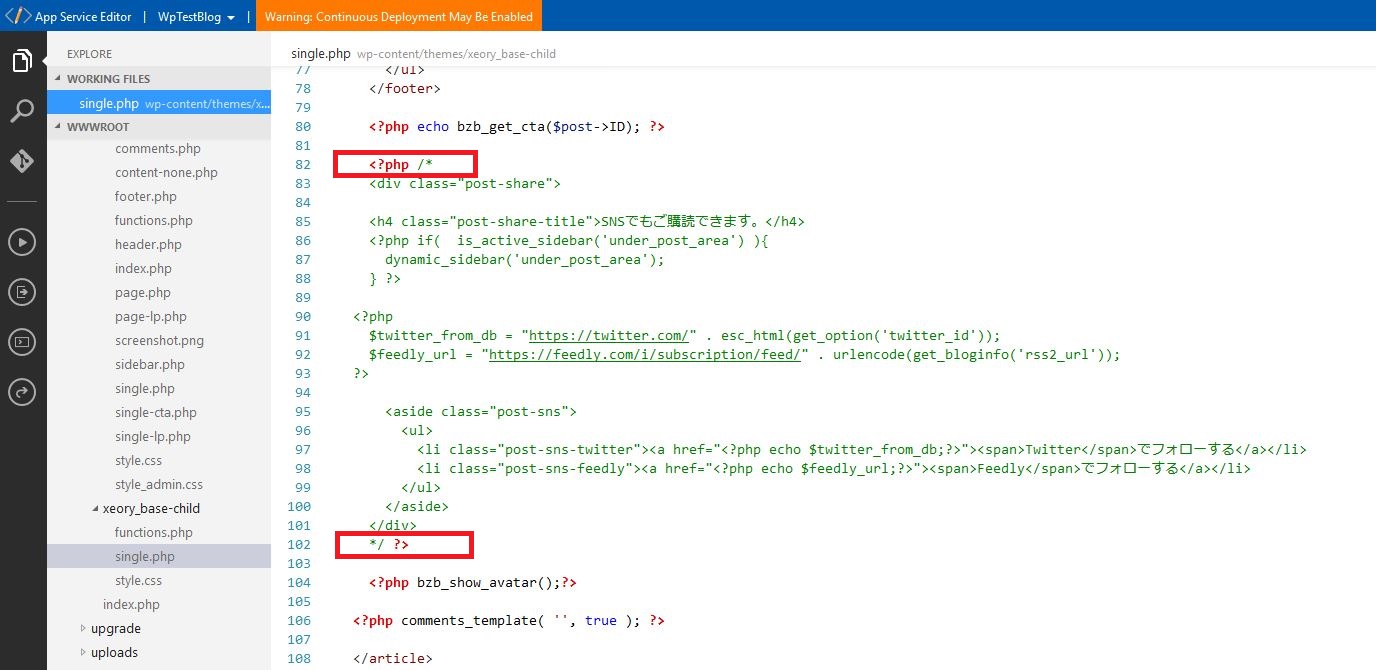Click the Continuous Deployment warning banner

pos(400,16)
